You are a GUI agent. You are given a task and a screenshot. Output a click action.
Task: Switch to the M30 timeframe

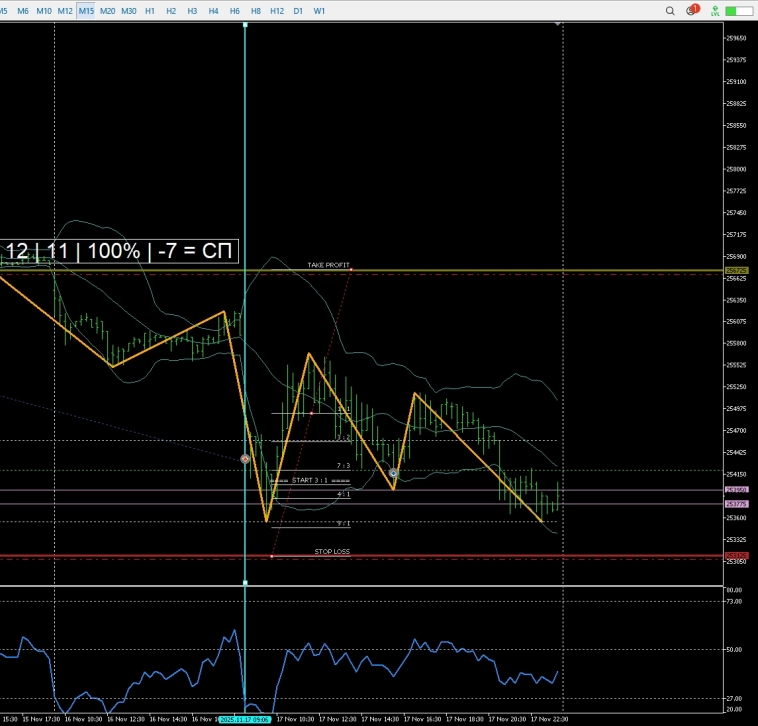pos(129,10)
